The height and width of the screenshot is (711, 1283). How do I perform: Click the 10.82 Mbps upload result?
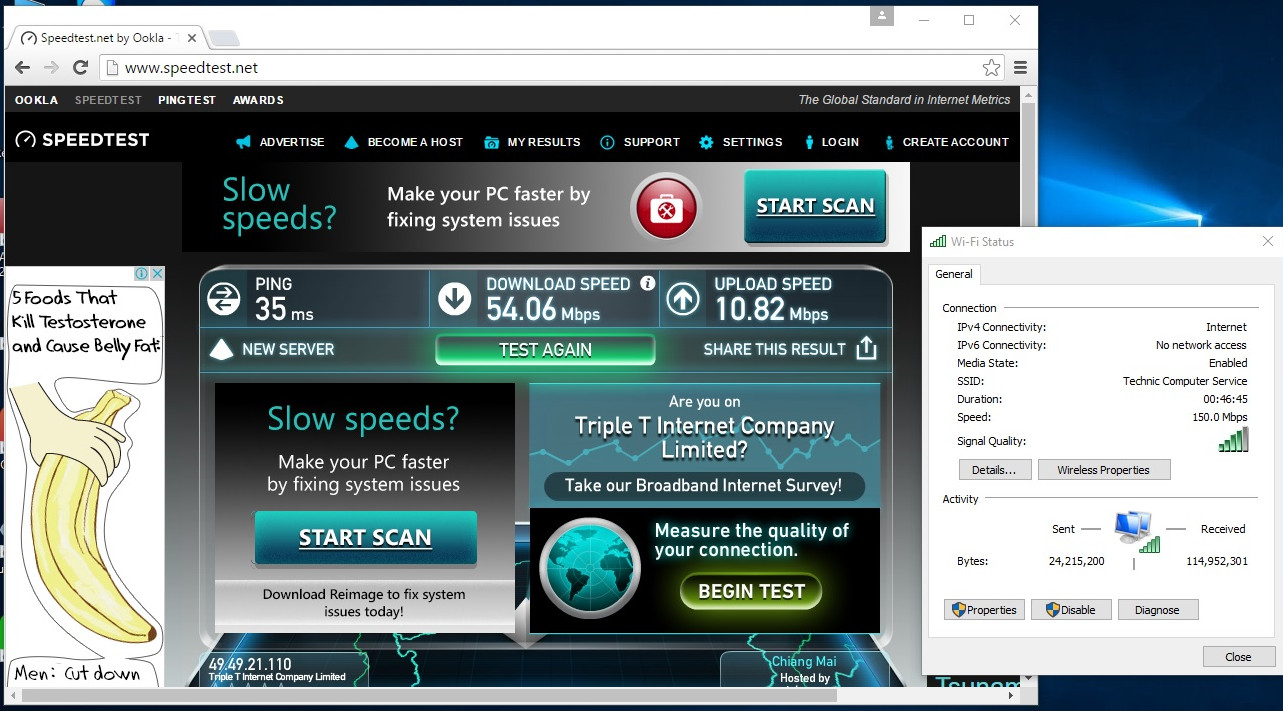(771, 310)
